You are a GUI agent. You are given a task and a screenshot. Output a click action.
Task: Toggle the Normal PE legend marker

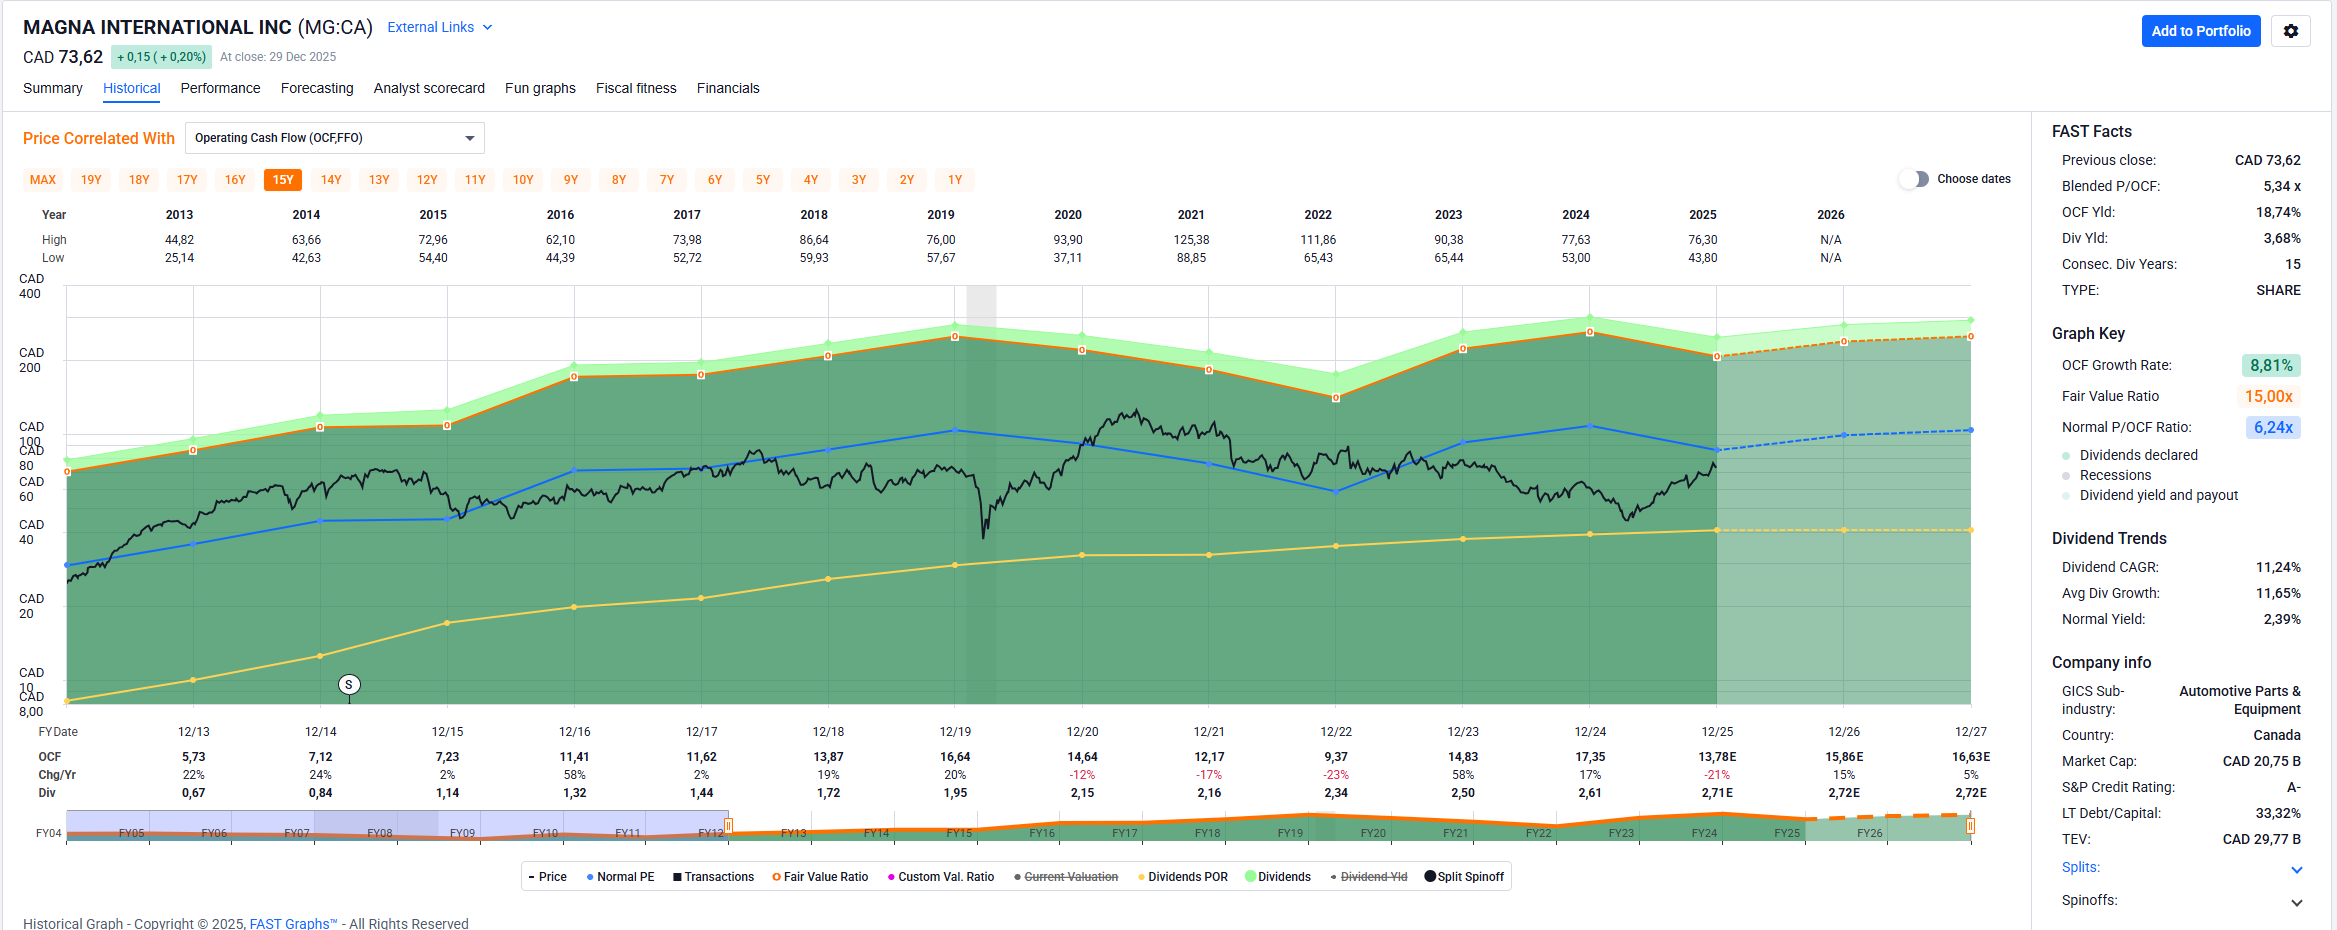590,877
